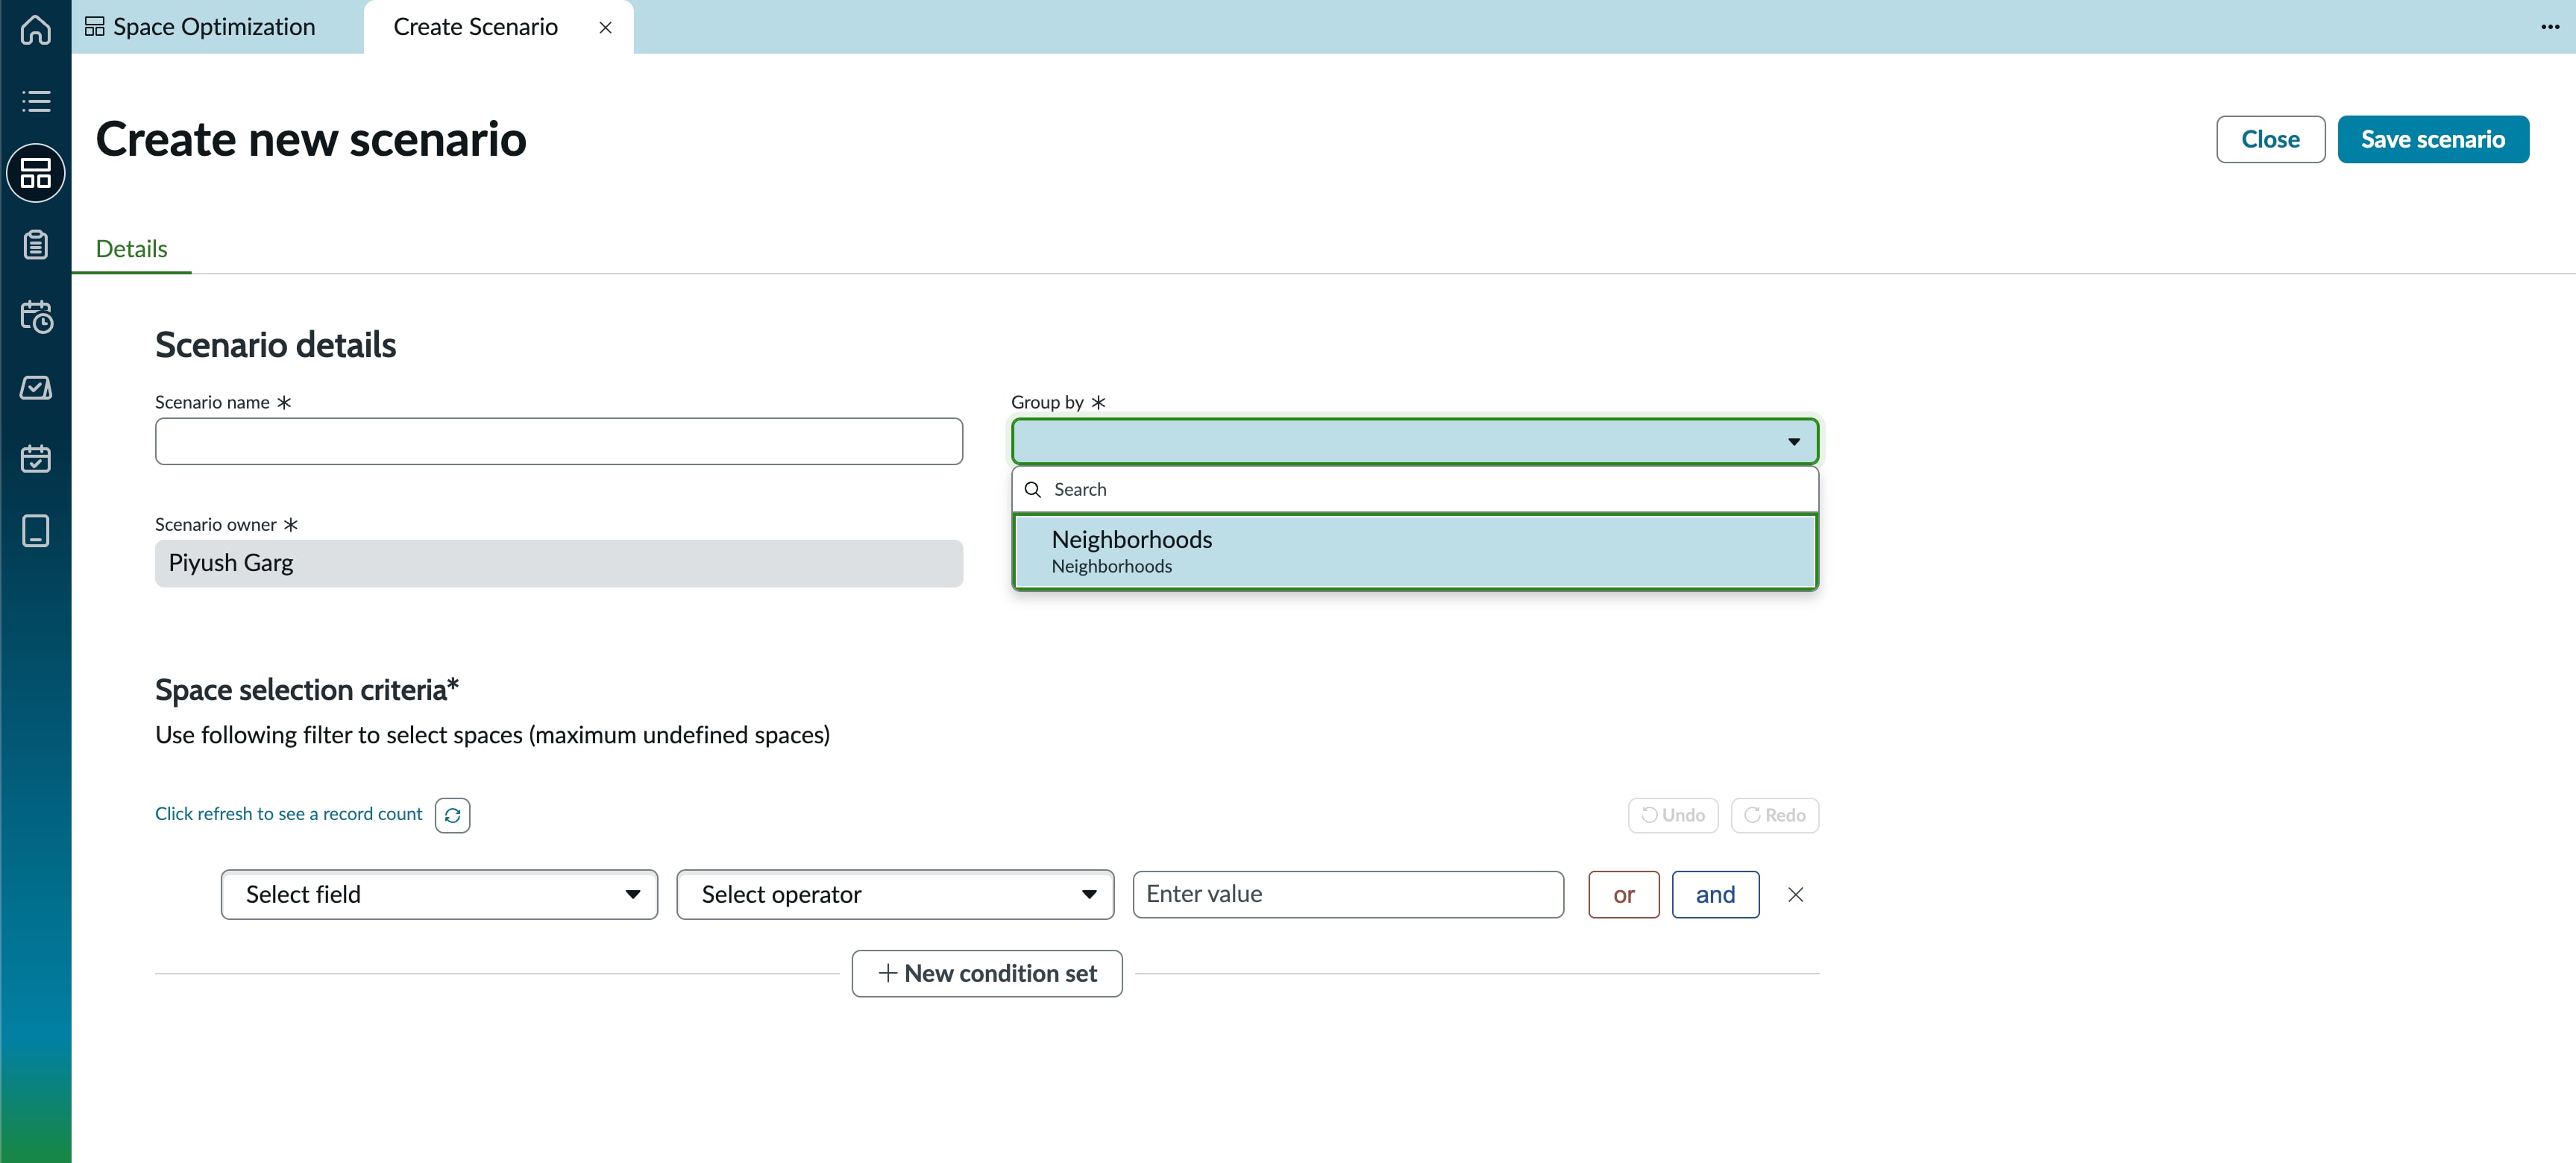Click the Scenario owner field Piyush Garg

pos(559,563)
